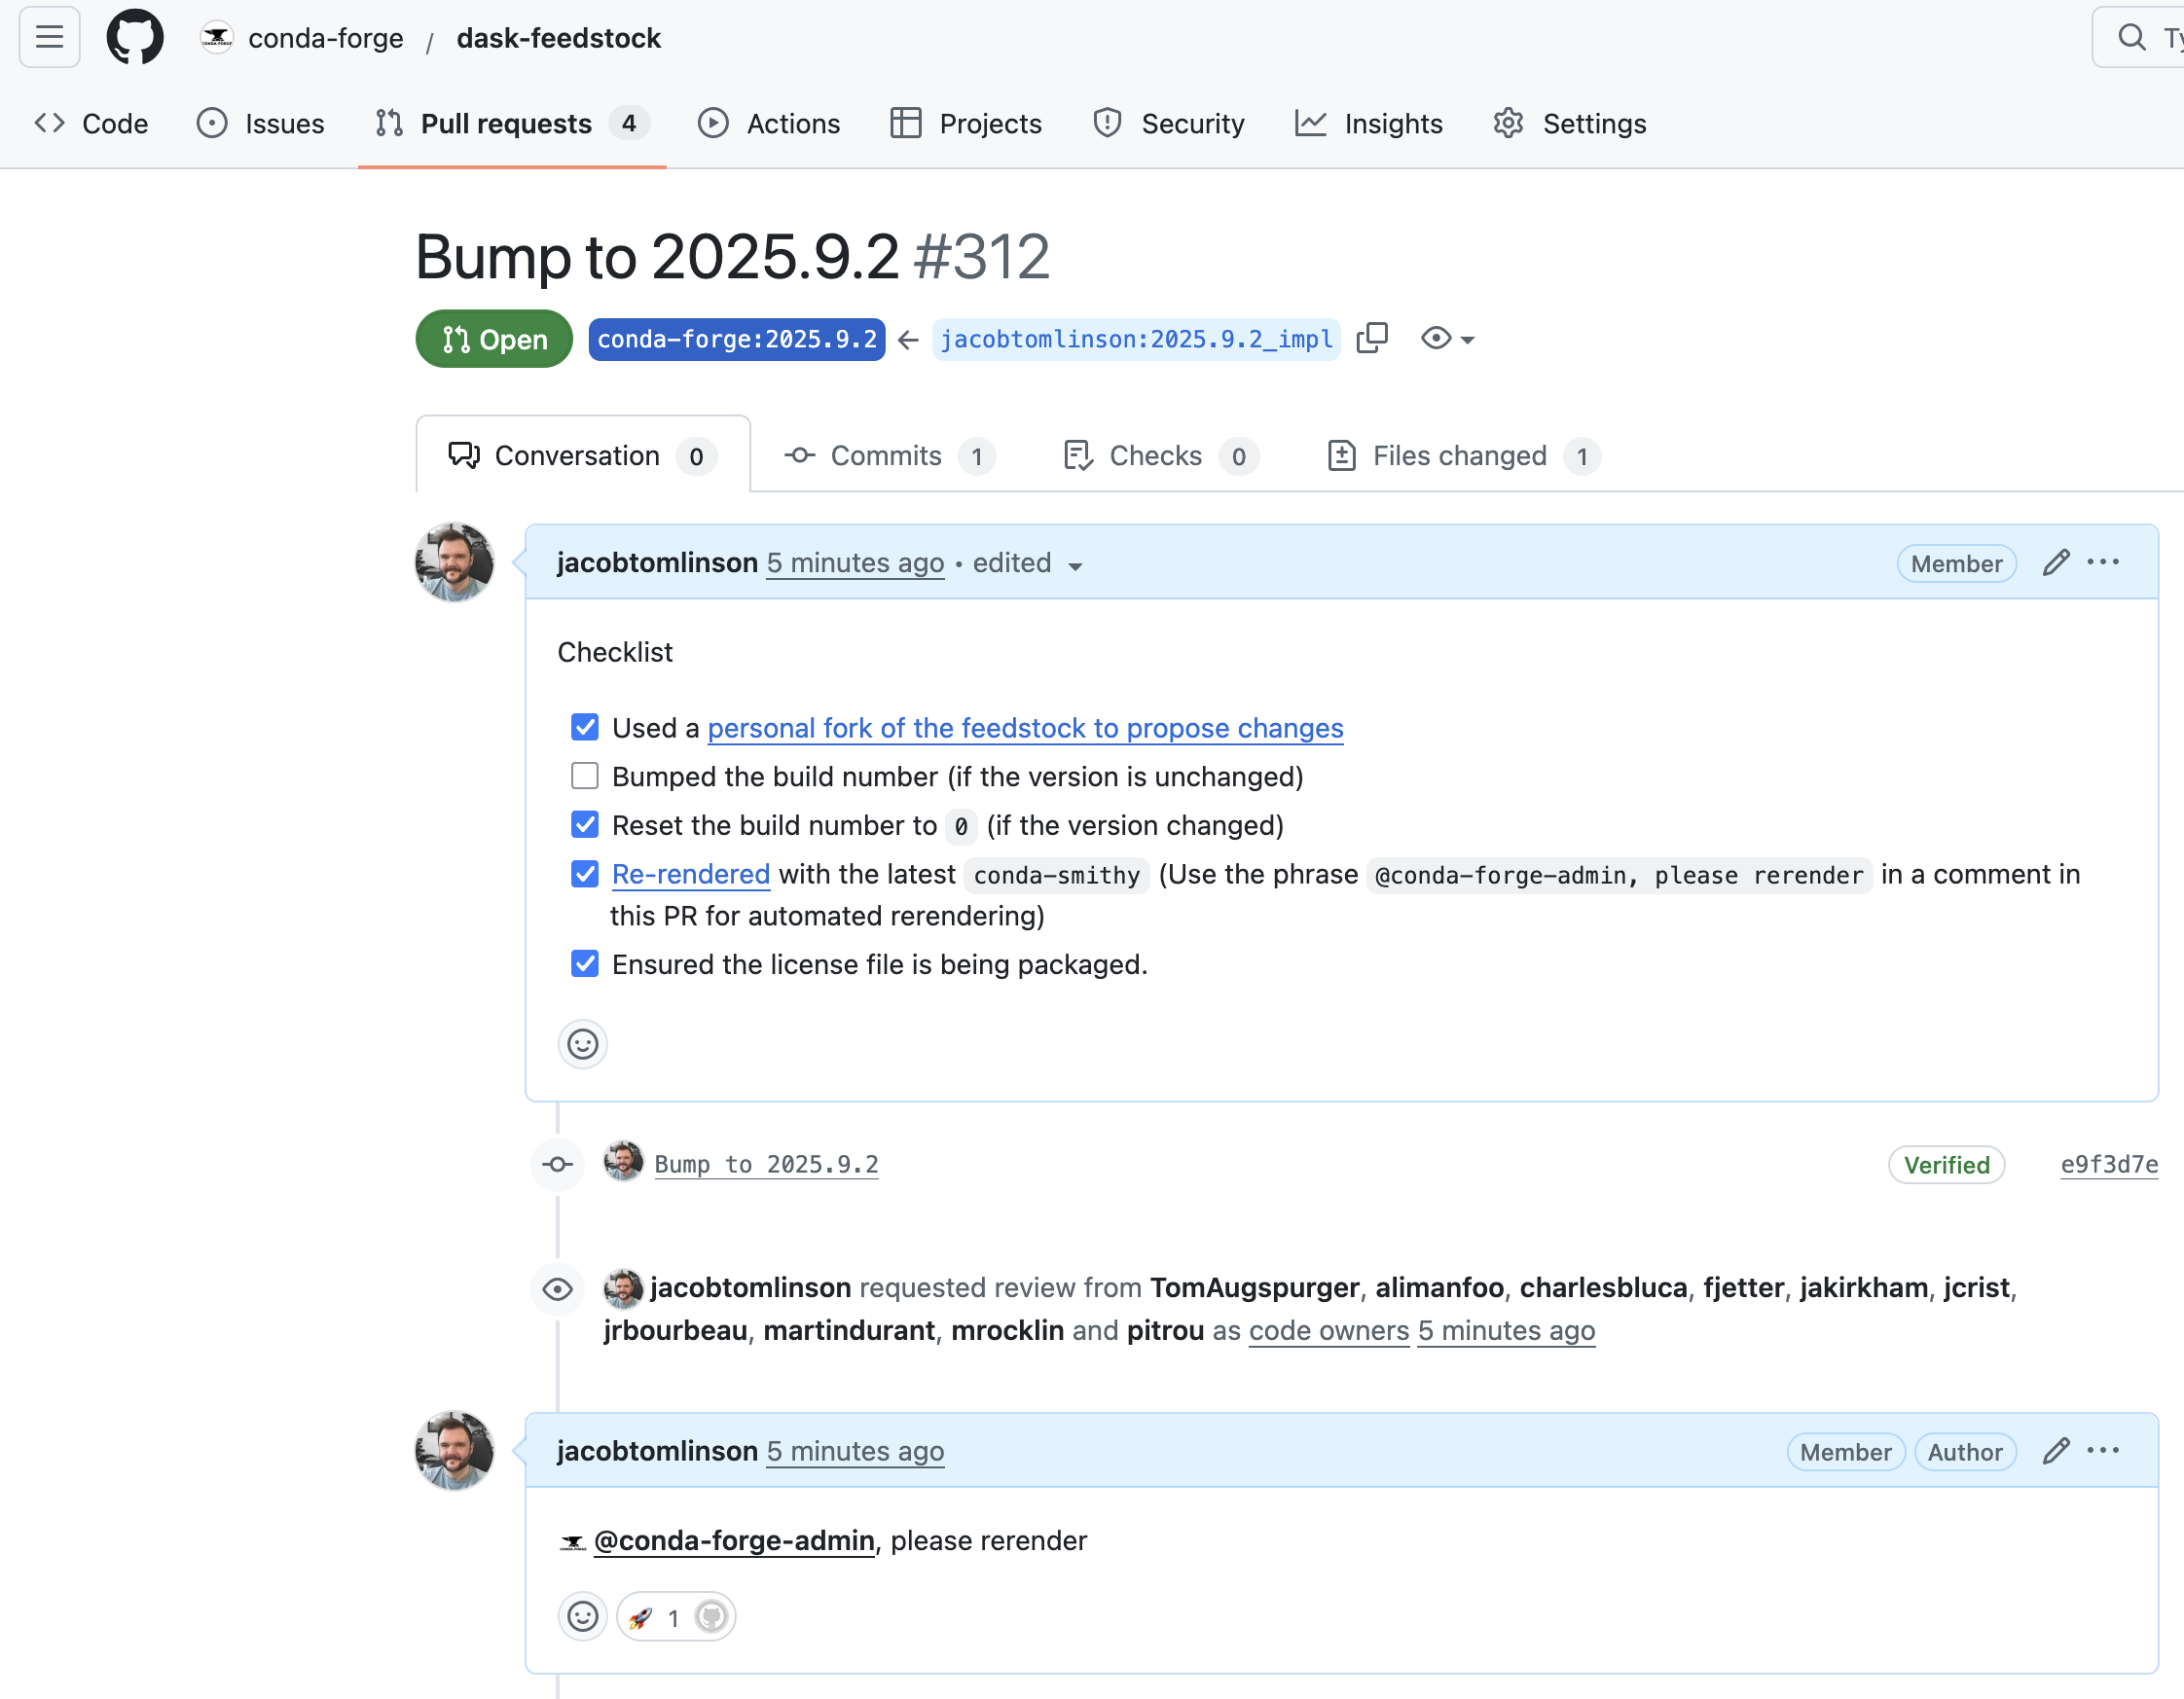The image size is (2184, 1699).
Task: Open the search bar
Action: click(x=2130, y=37)
